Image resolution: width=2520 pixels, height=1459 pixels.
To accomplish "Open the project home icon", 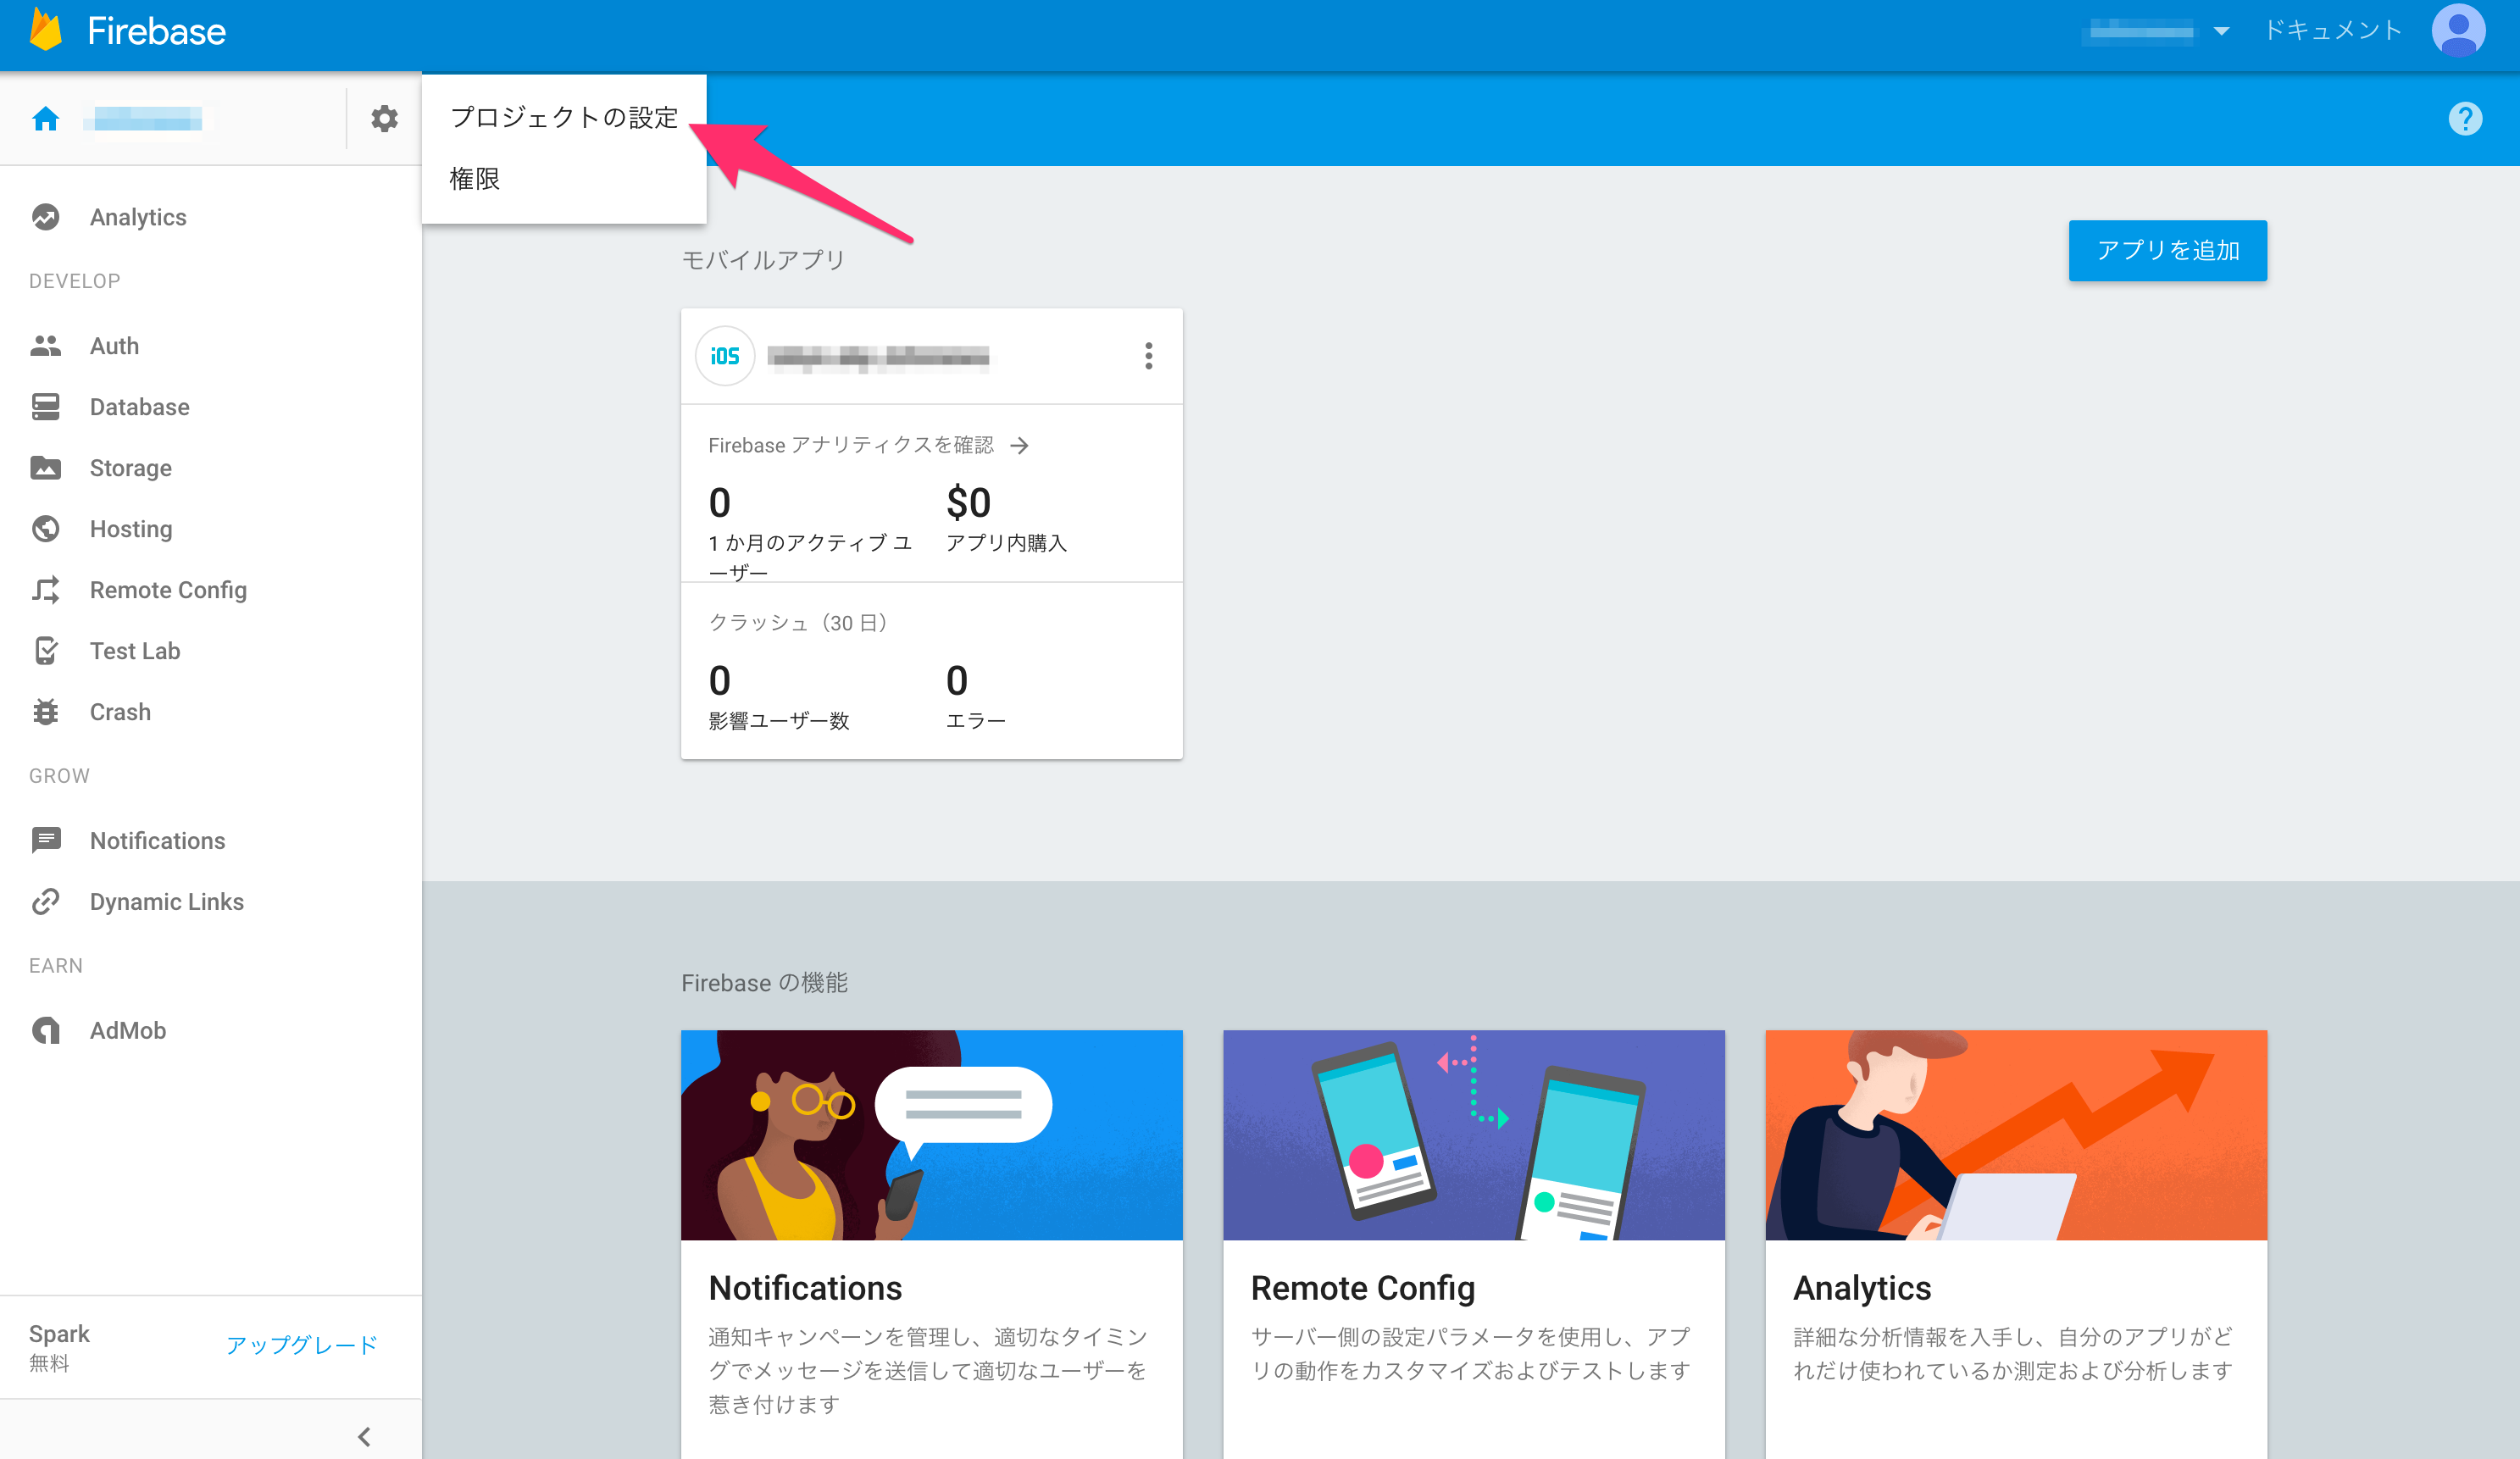I will (46, 119).
